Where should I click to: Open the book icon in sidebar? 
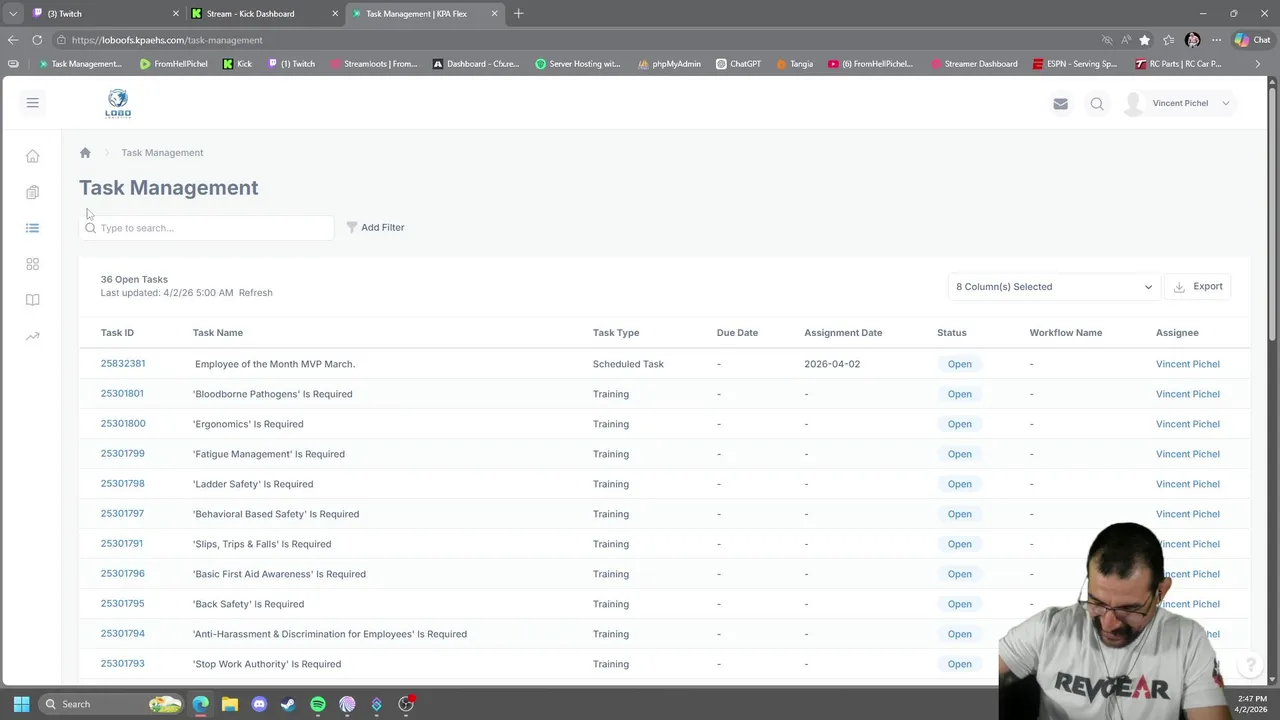pyautogui.click(x=32, y=300)
